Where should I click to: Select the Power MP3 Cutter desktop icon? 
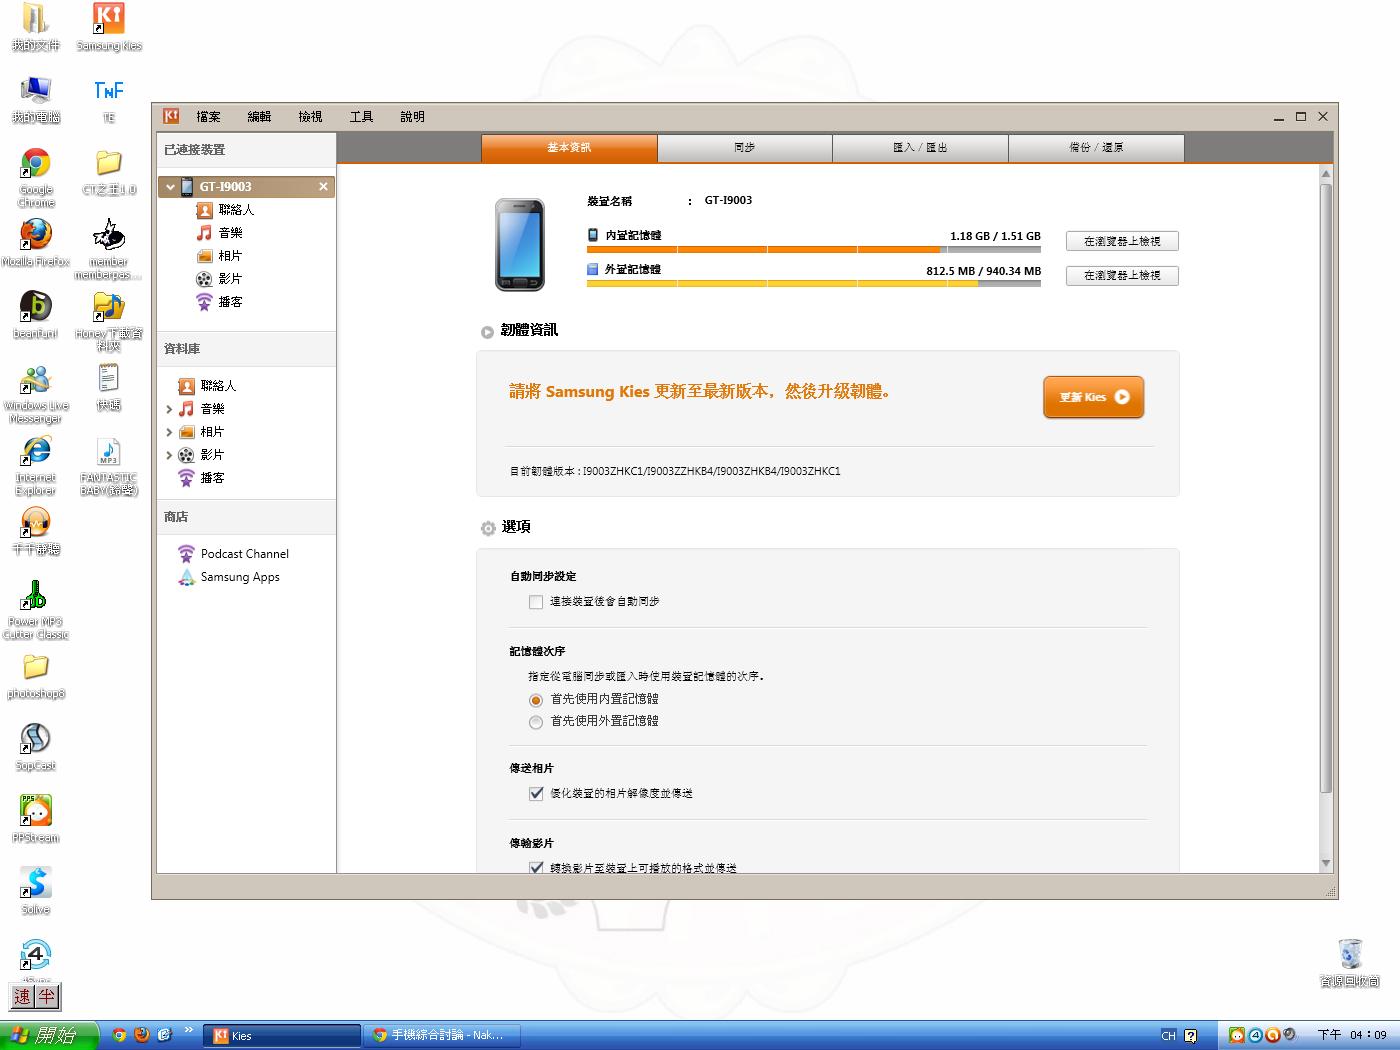[x=36, y=610]
